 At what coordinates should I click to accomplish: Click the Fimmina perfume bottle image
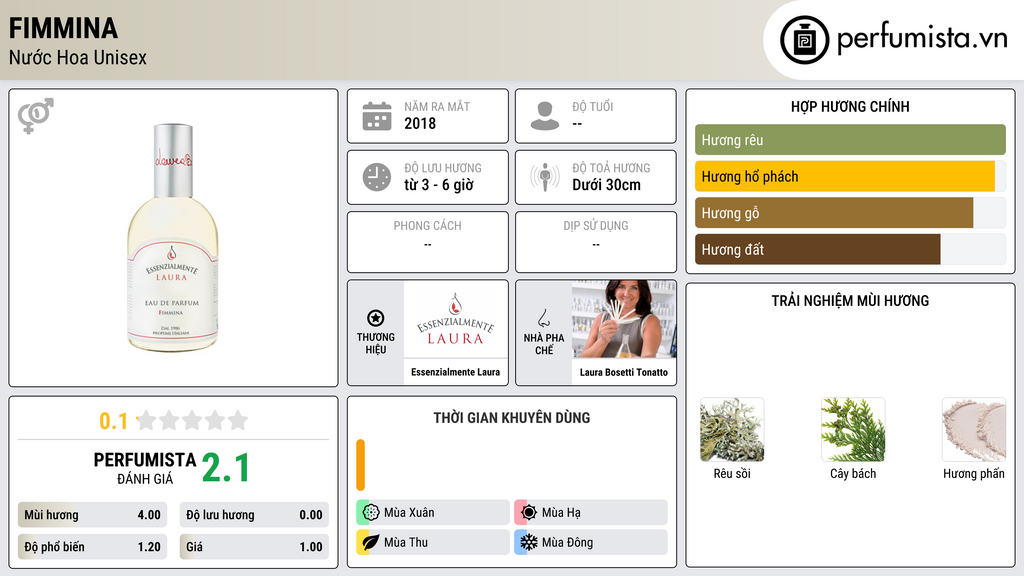172,238
